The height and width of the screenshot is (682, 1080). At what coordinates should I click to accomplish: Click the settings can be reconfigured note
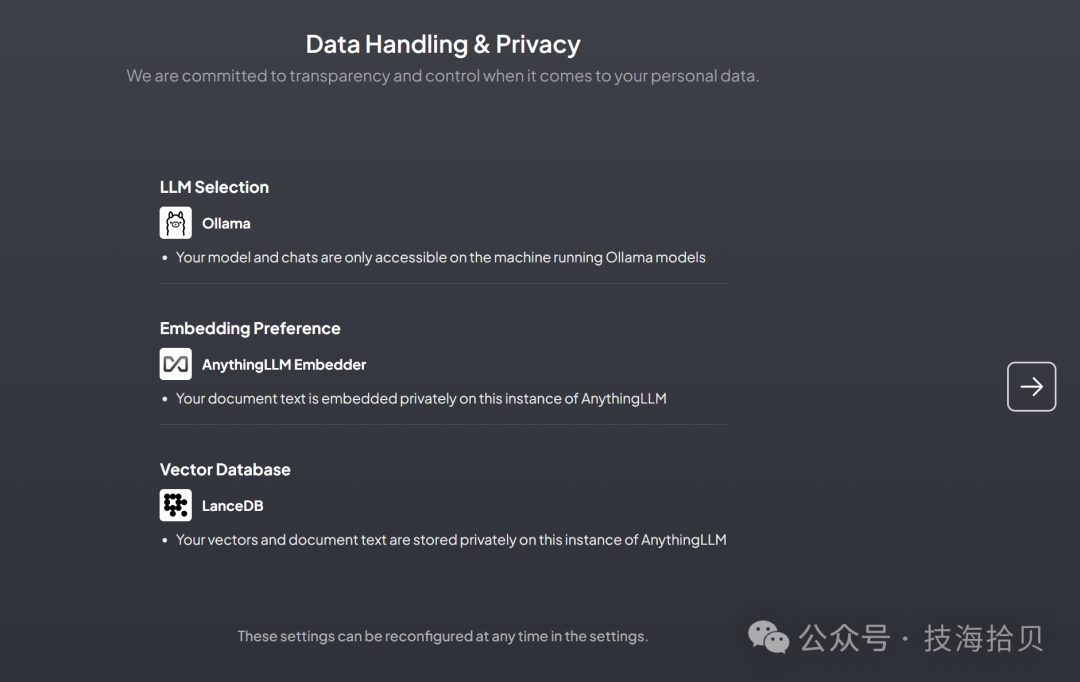tap(443, 636)
